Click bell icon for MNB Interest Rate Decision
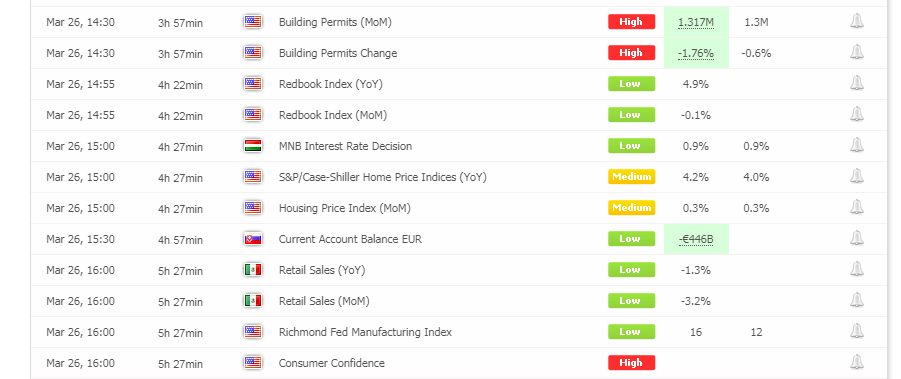The image size is (901, 379). pyautogui.click(x=856, y=146)
